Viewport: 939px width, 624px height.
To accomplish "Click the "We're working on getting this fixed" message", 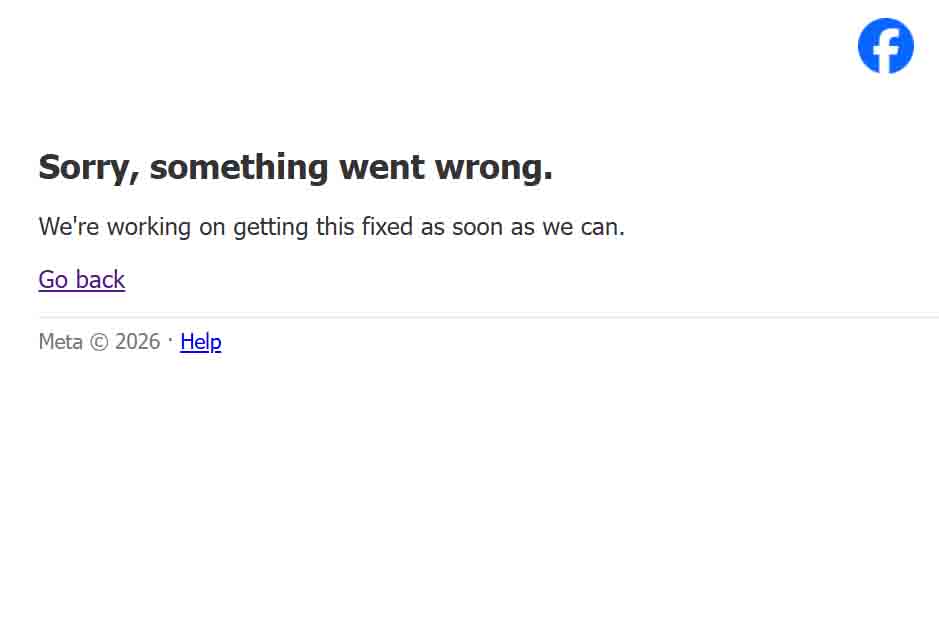I will [x=332, y=227].
